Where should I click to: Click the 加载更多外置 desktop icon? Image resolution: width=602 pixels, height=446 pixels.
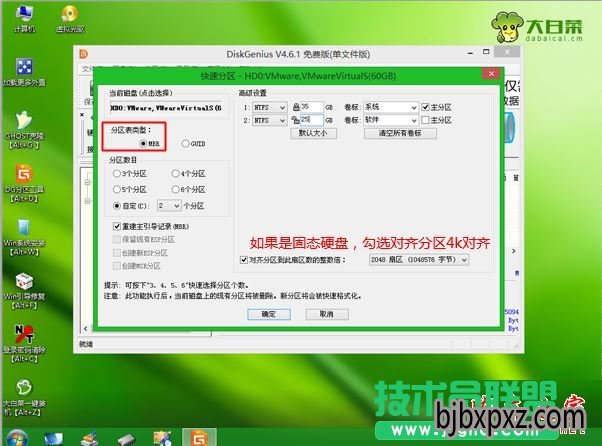[24, 72]
